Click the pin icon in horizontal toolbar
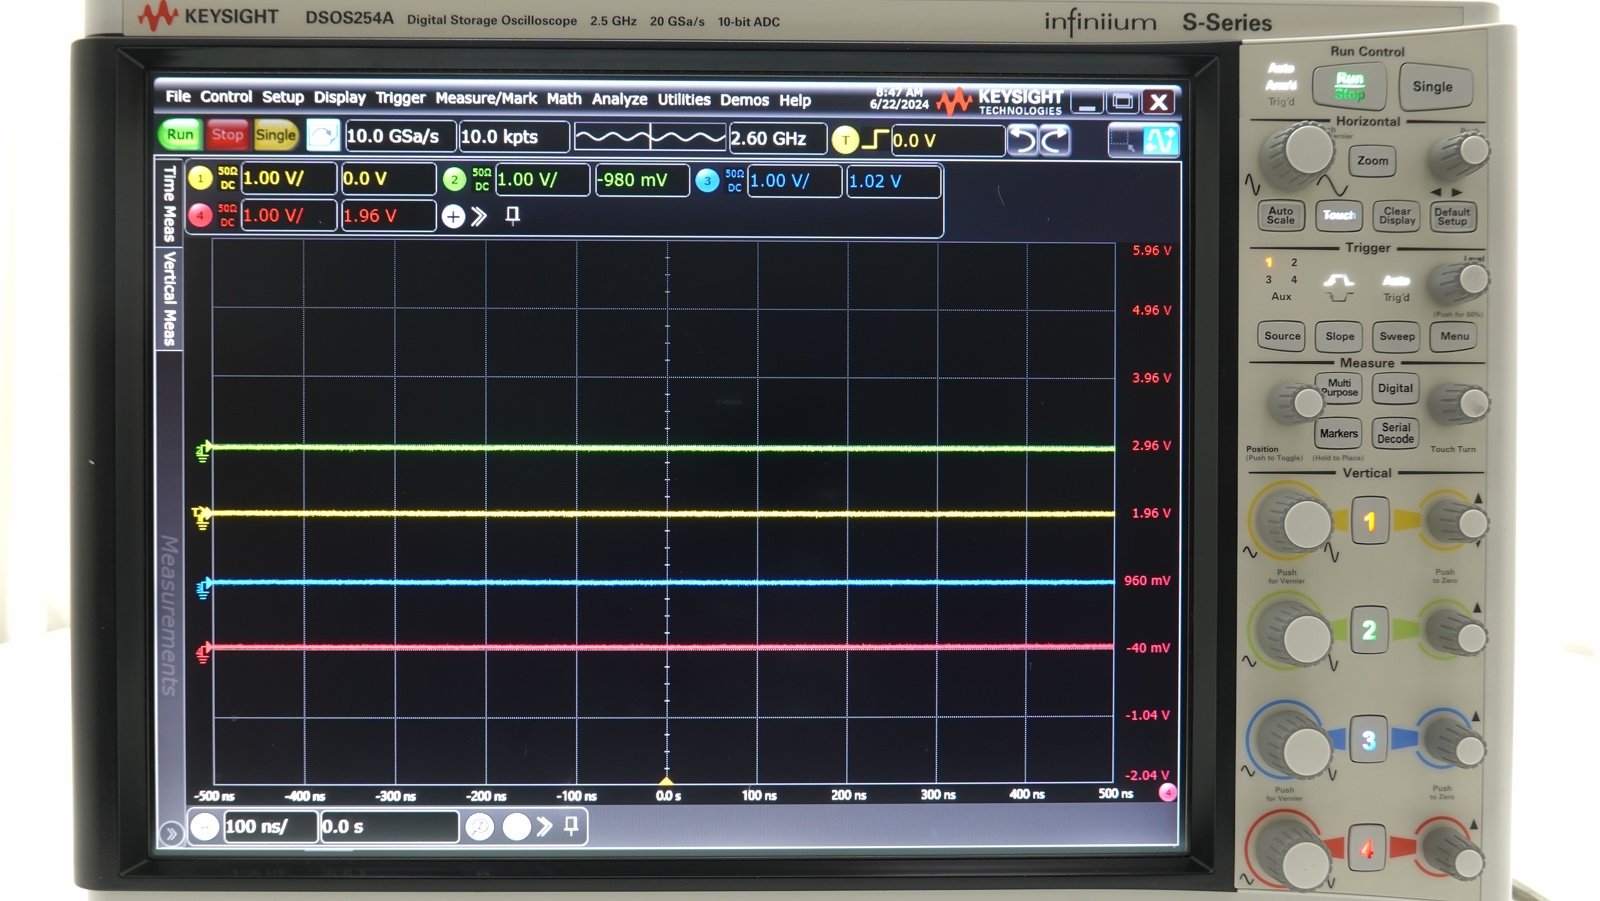The width and height of the screenshot is (1600, 901). [571, 826]
